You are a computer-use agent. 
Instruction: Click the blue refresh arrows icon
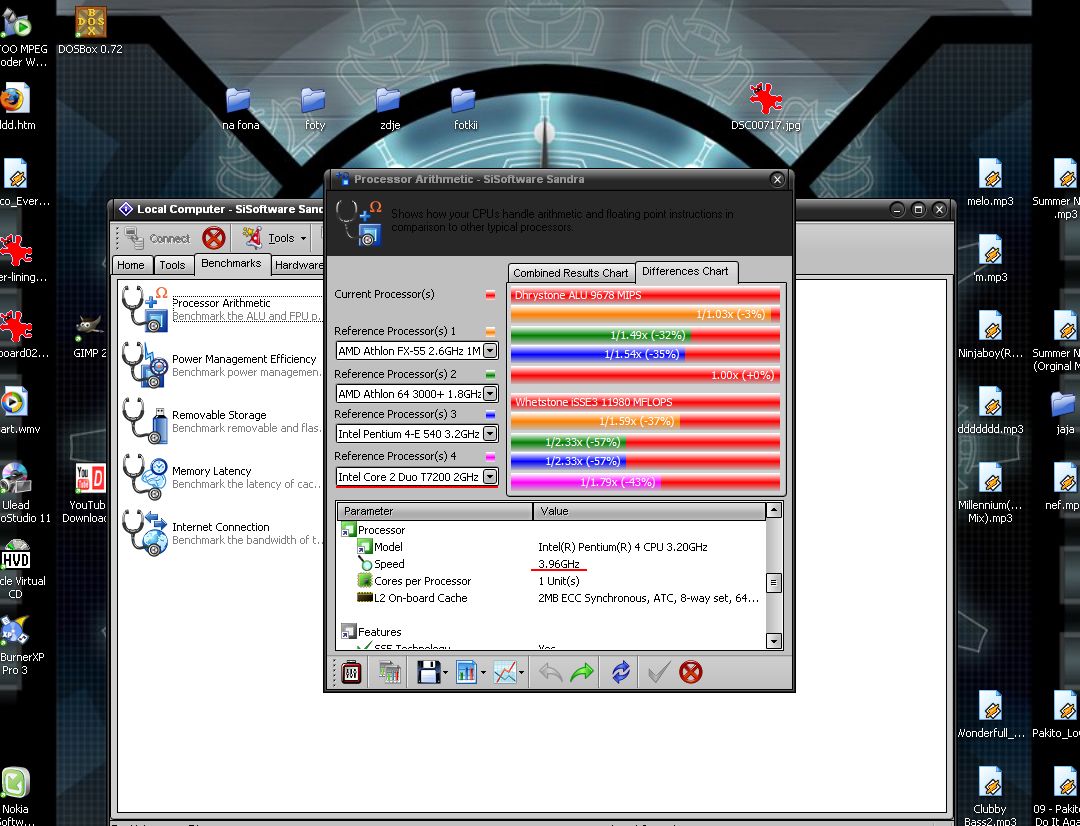tap(621, 673)
